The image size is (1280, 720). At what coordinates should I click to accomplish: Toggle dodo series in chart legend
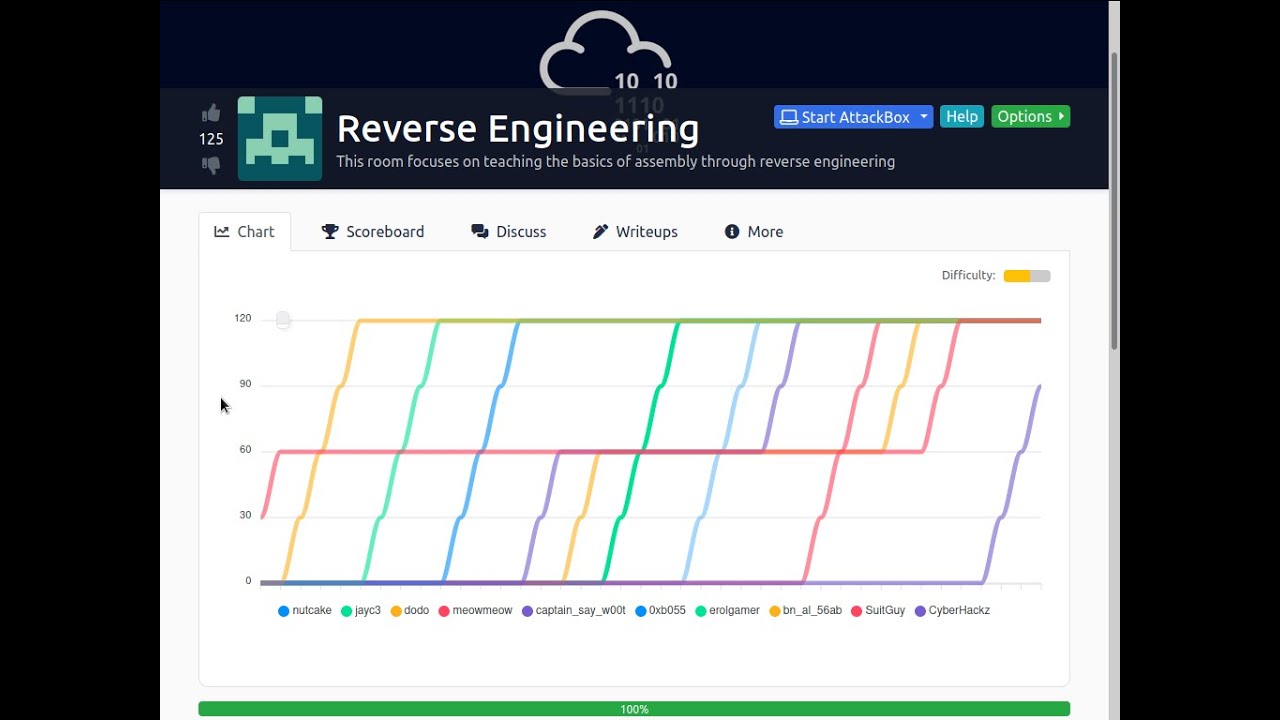[x=410, y=610]
